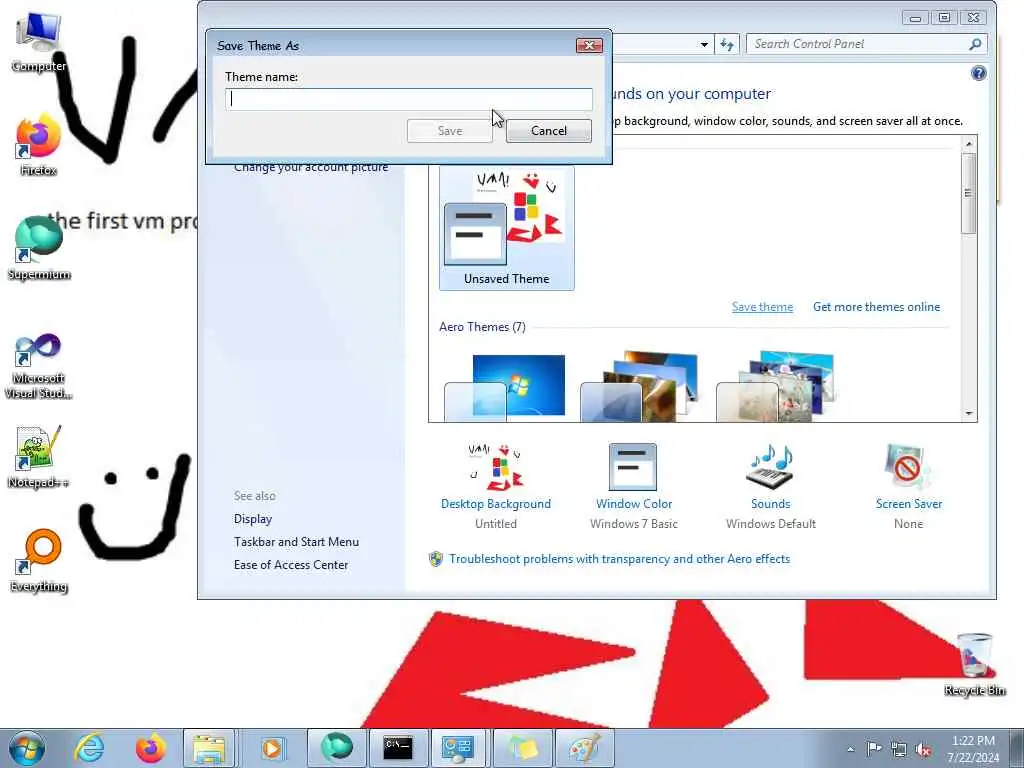Expand the address bar history dropdown

coord(704,44)
